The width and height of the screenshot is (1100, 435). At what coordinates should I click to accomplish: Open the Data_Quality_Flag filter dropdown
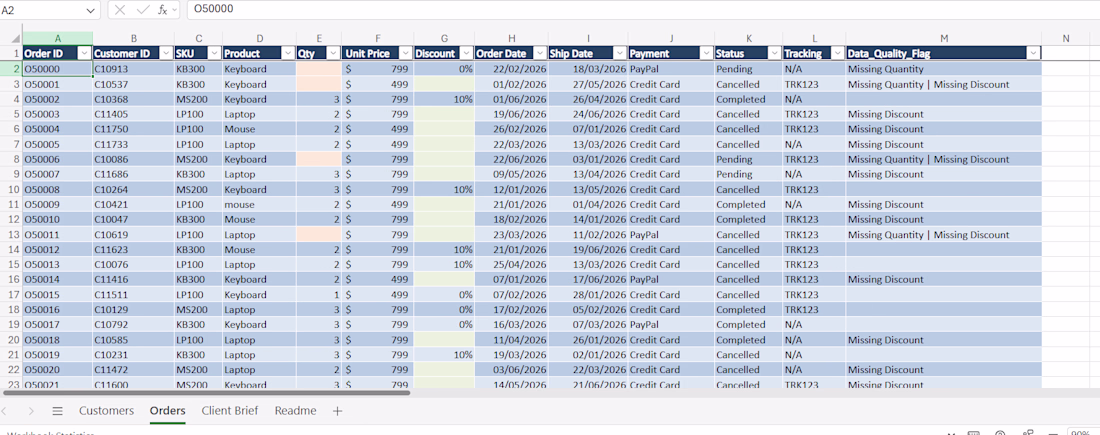[1033, 53]
